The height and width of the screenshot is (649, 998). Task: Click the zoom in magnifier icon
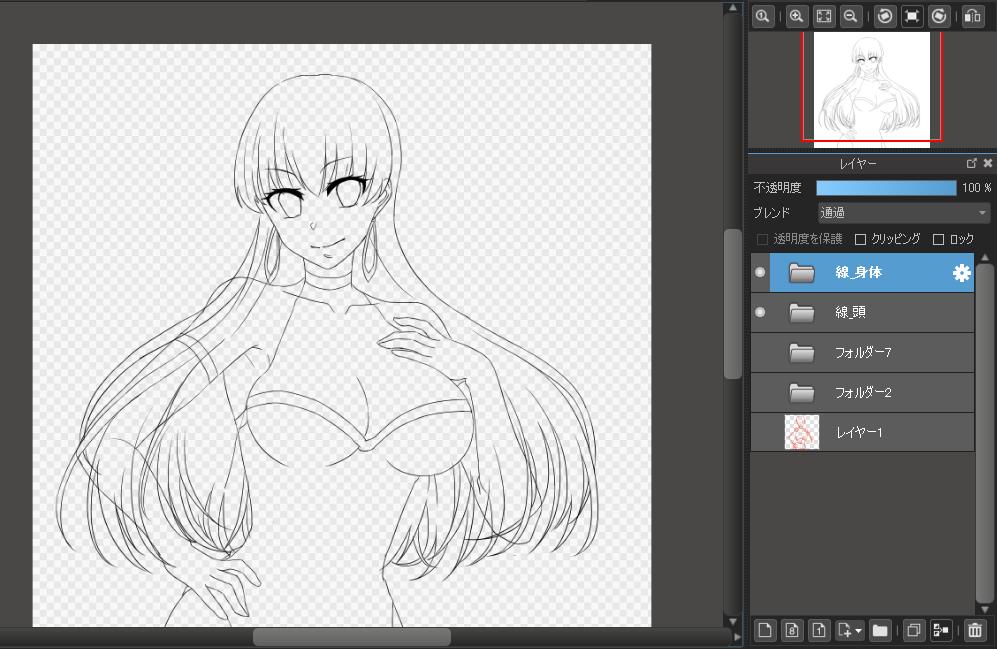(x=797, y=16)
